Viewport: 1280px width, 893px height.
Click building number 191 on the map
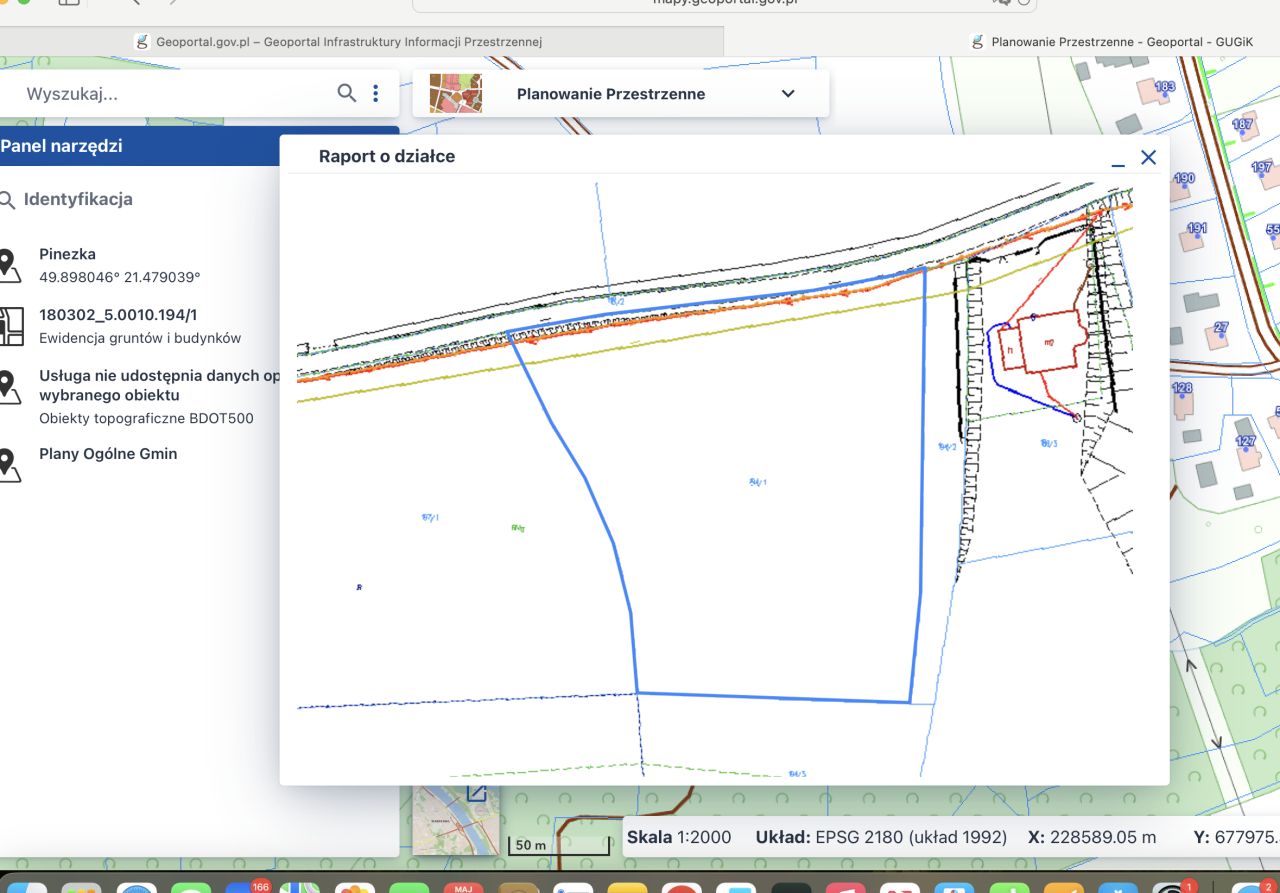click(1197, 229)
